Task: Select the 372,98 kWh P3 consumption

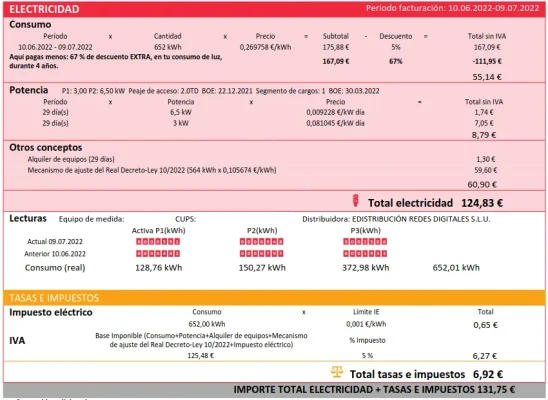Action: (x=366, y=268)
